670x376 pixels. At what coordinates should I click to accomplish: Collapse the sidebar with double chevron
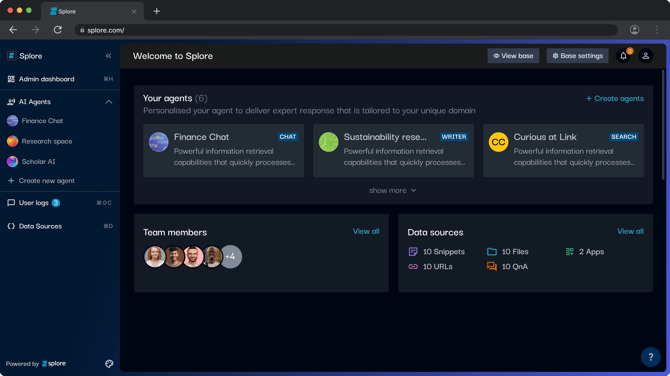pos(109,56)
